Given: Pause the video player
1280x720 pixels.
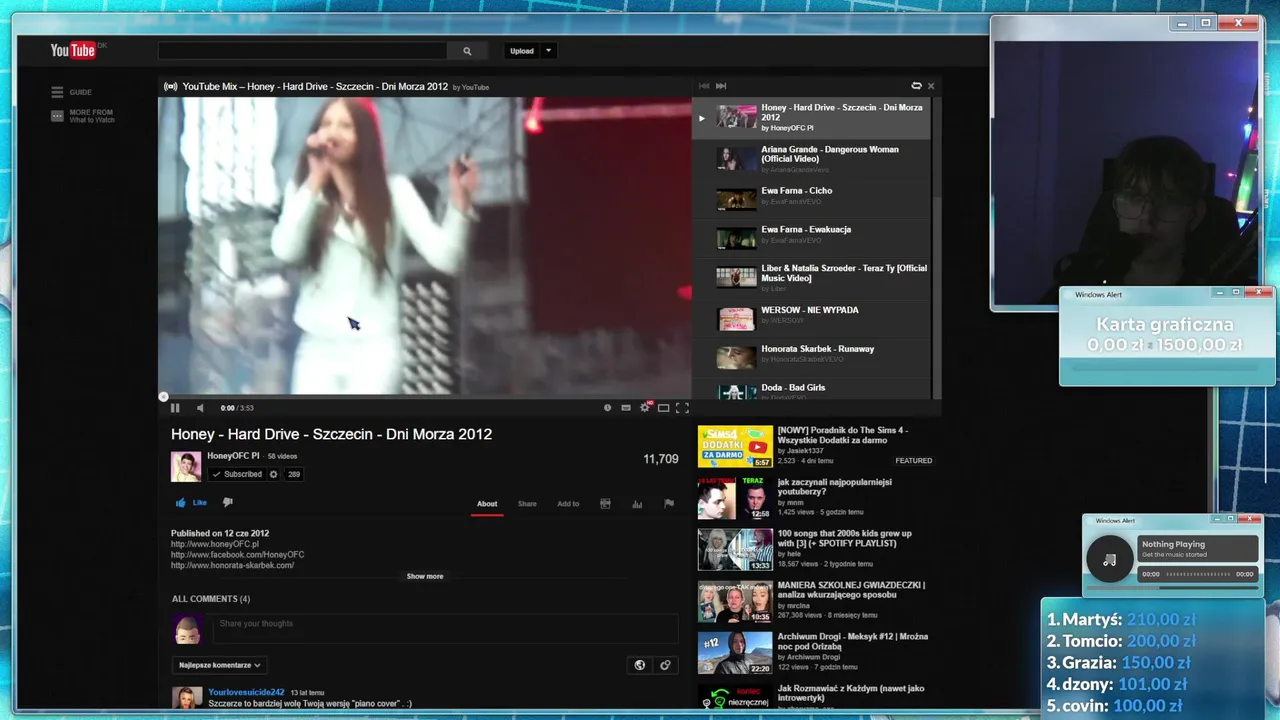Looking at the screenshot, I should coord(175,408).
